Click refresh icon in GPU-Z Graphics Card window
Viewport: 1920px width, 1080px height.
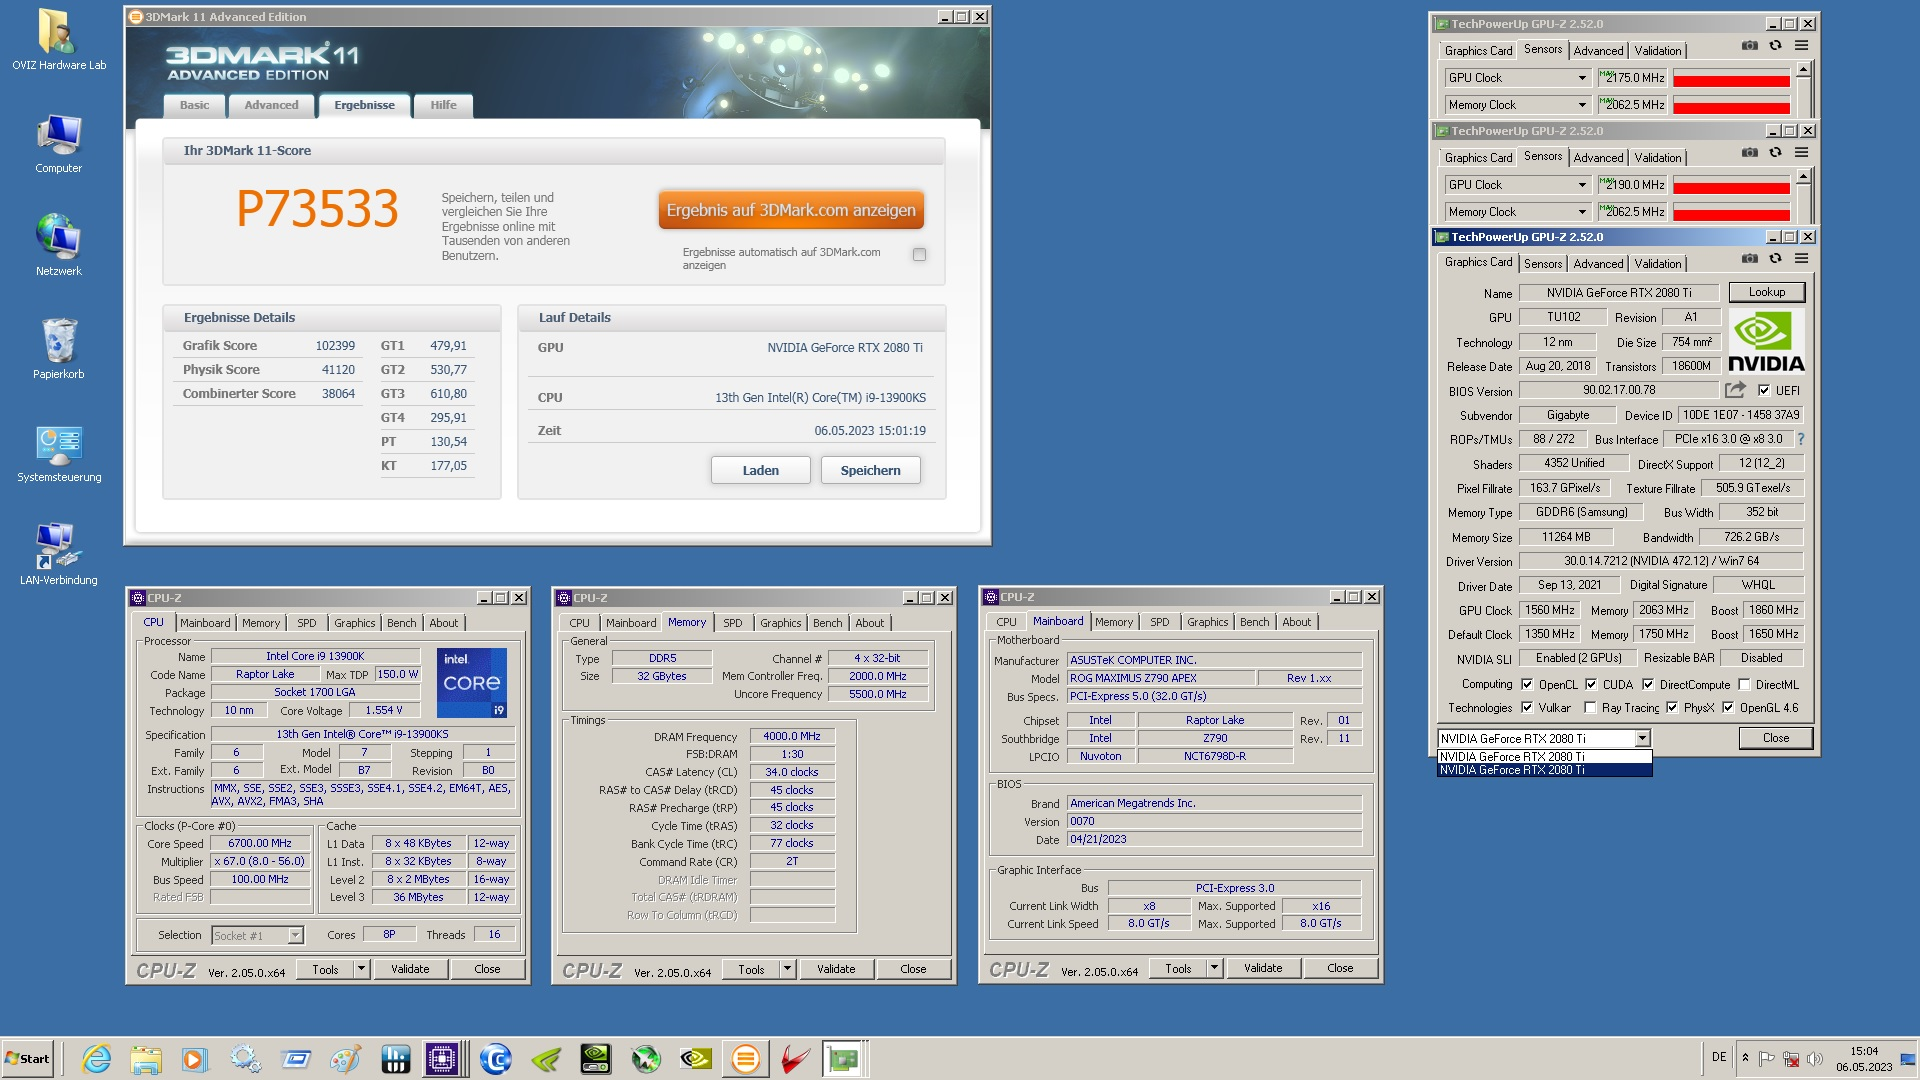(1775, 258)
